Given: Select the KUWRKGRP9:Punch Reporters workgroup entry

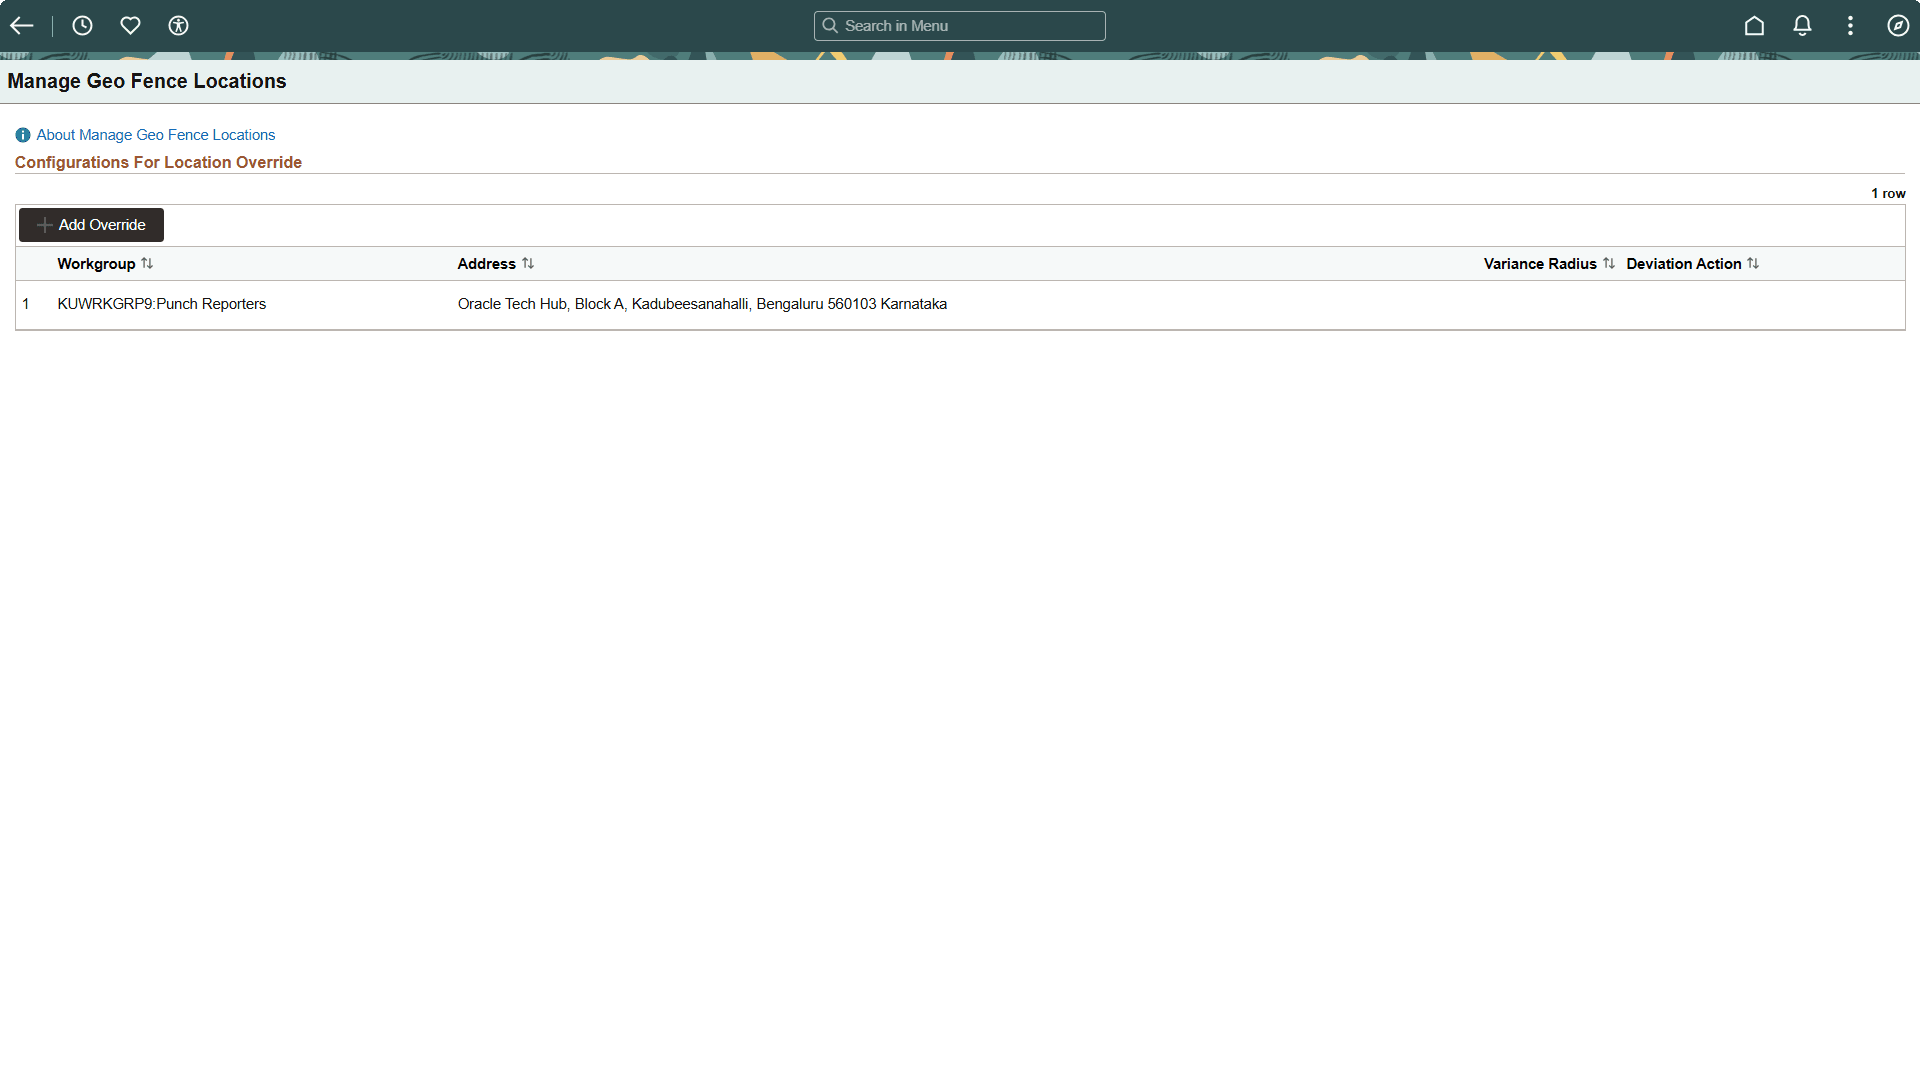Looking at the screenshot, I should point(162,303).
